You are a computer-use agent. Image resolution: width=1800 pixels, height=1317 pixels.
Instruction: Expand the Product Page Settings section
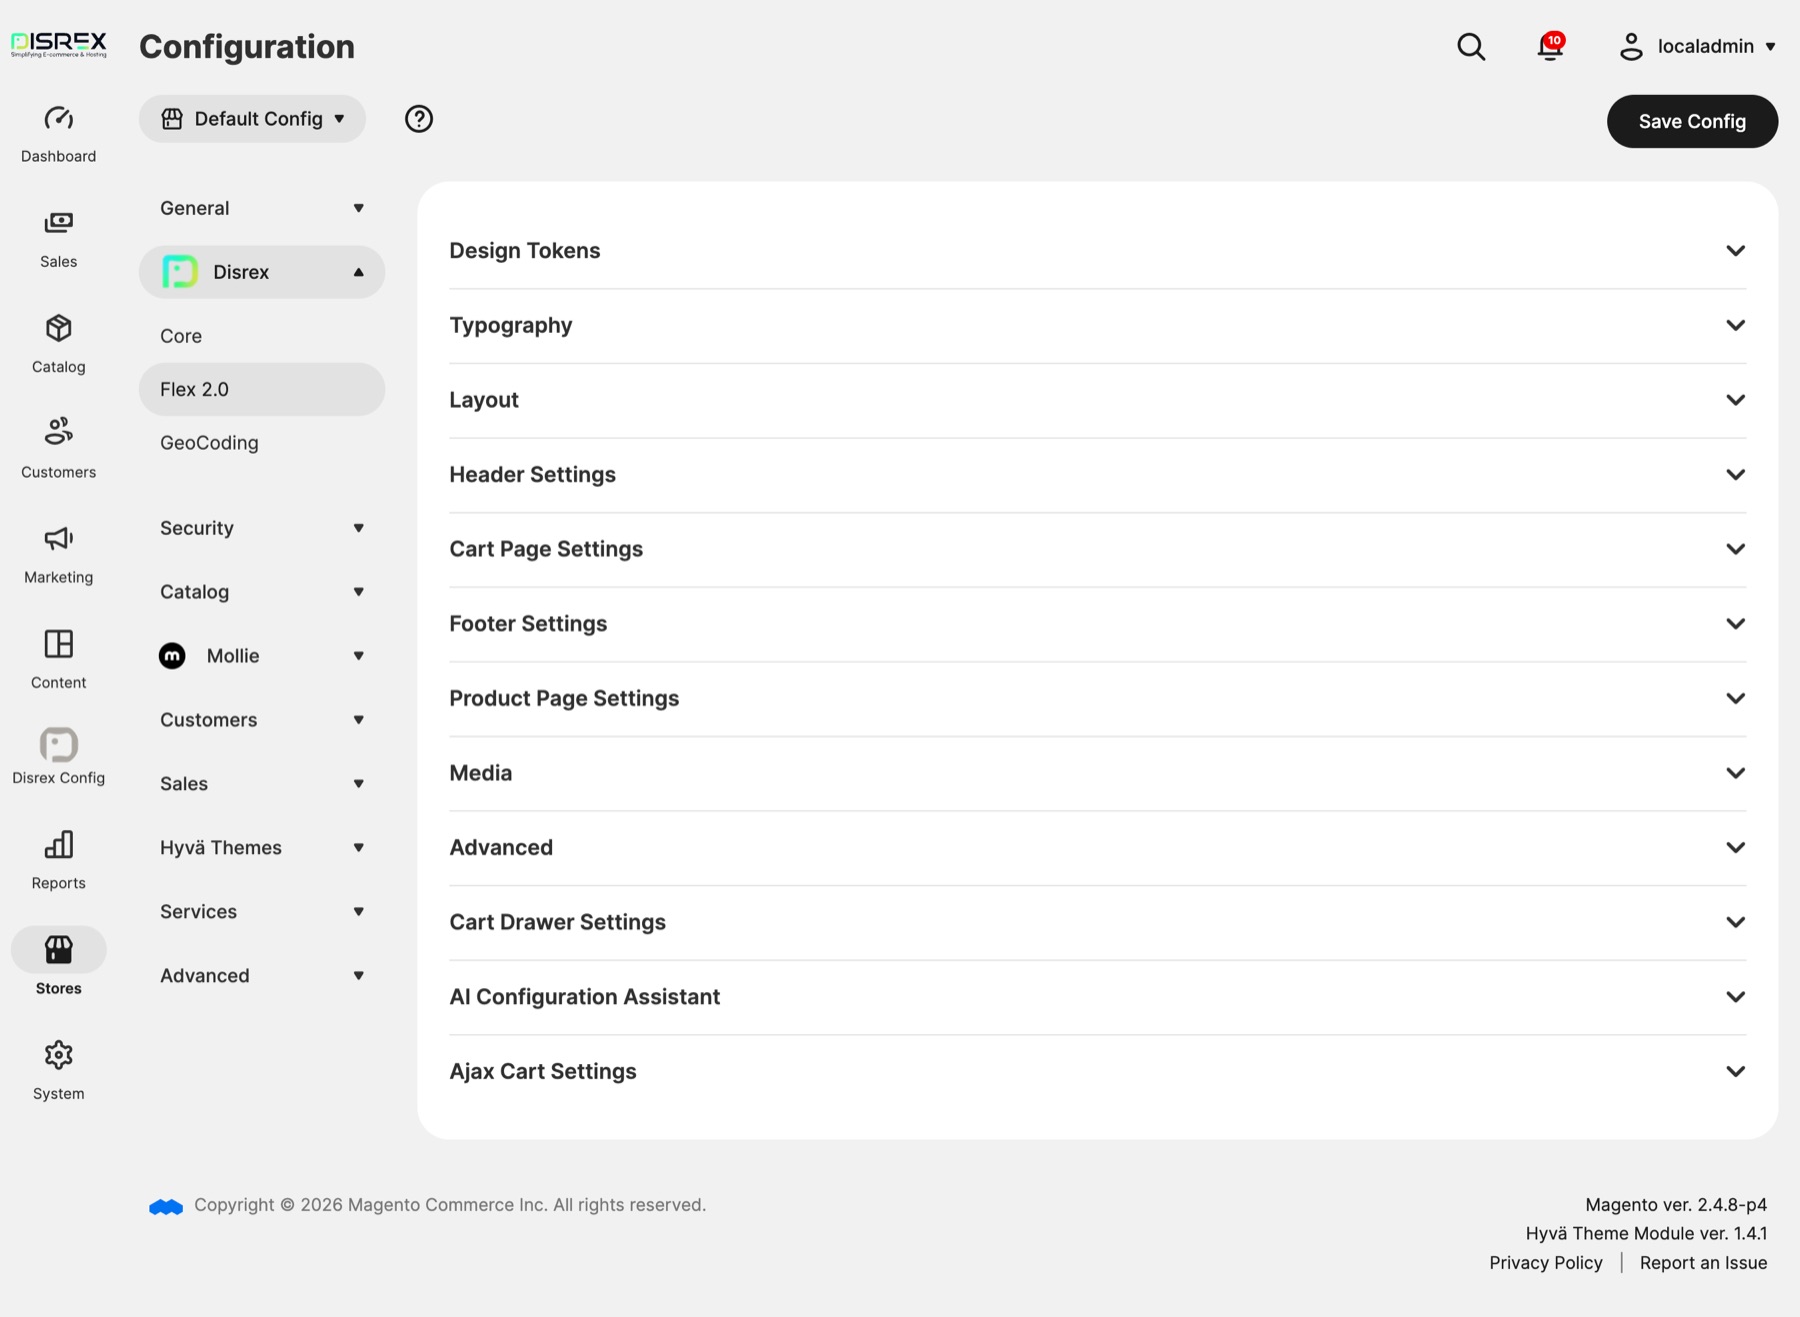(x=1097, y=698)
